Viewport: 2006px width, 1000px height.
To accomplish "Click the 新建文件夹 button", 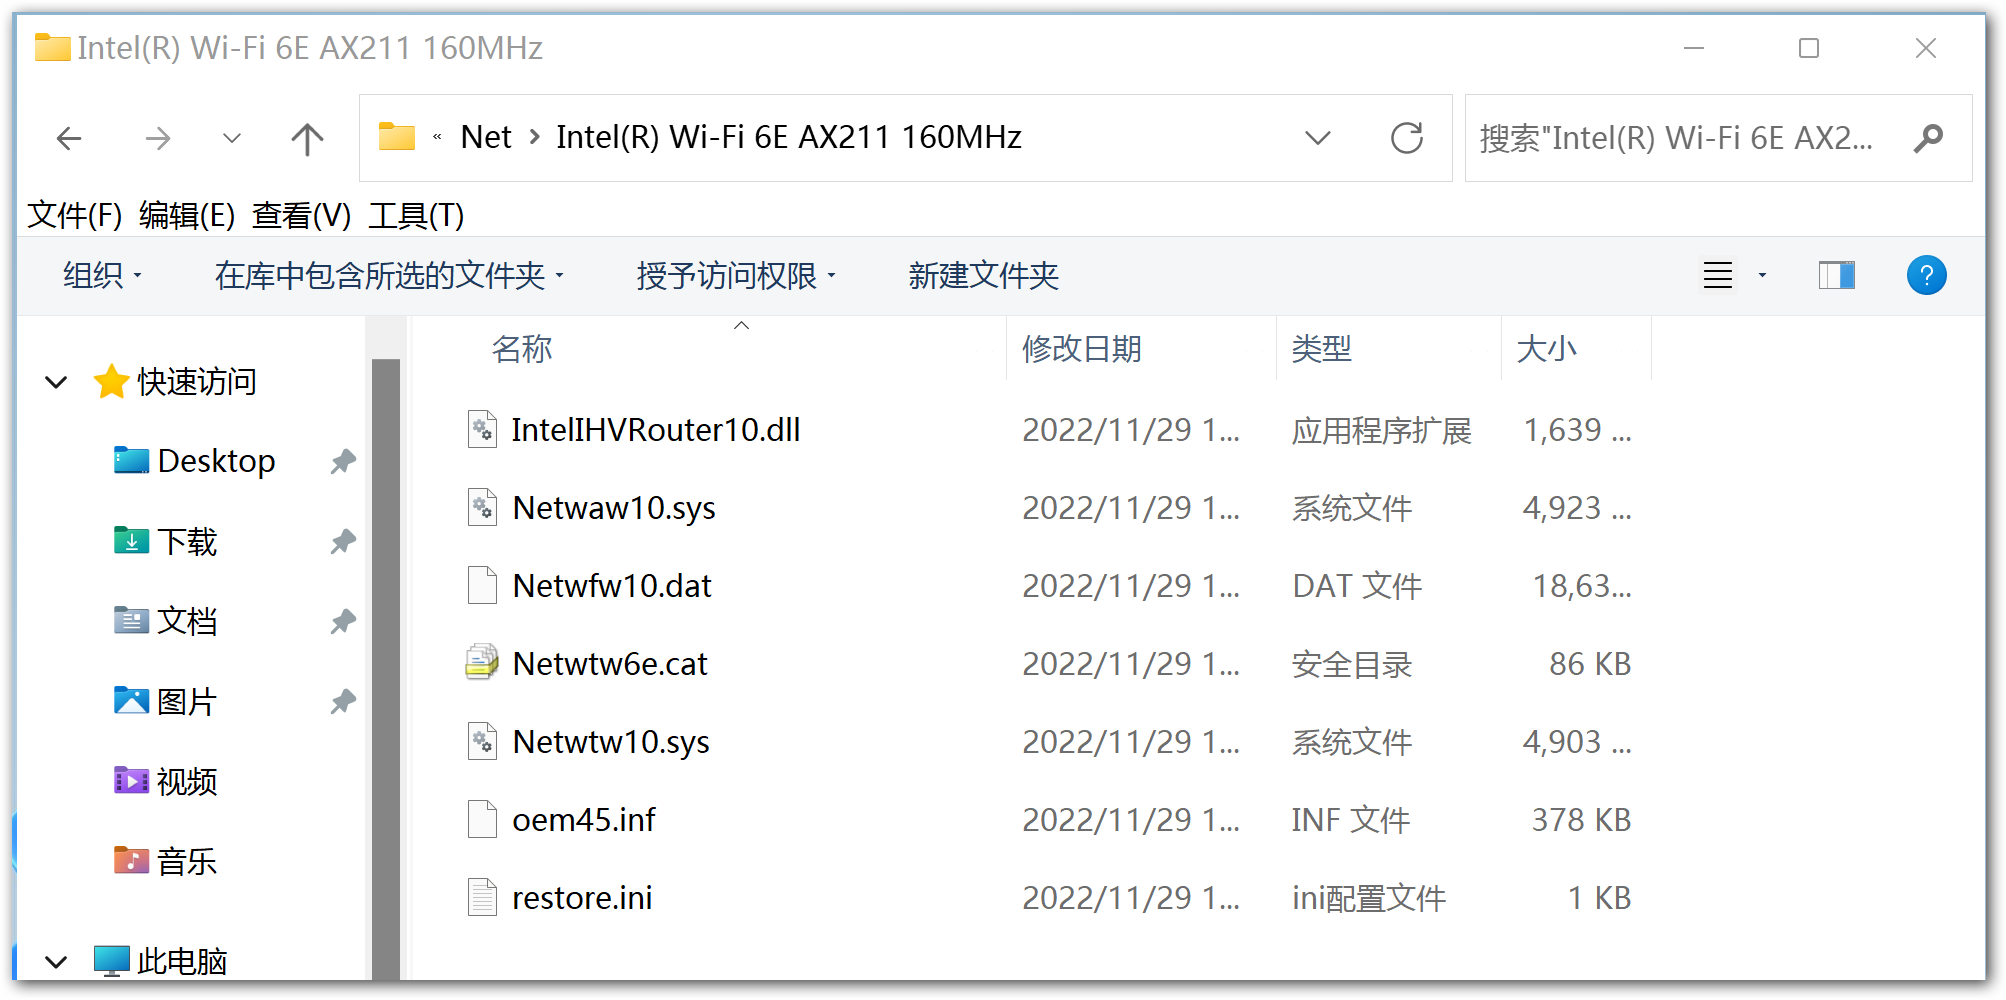I will point(983,275).
